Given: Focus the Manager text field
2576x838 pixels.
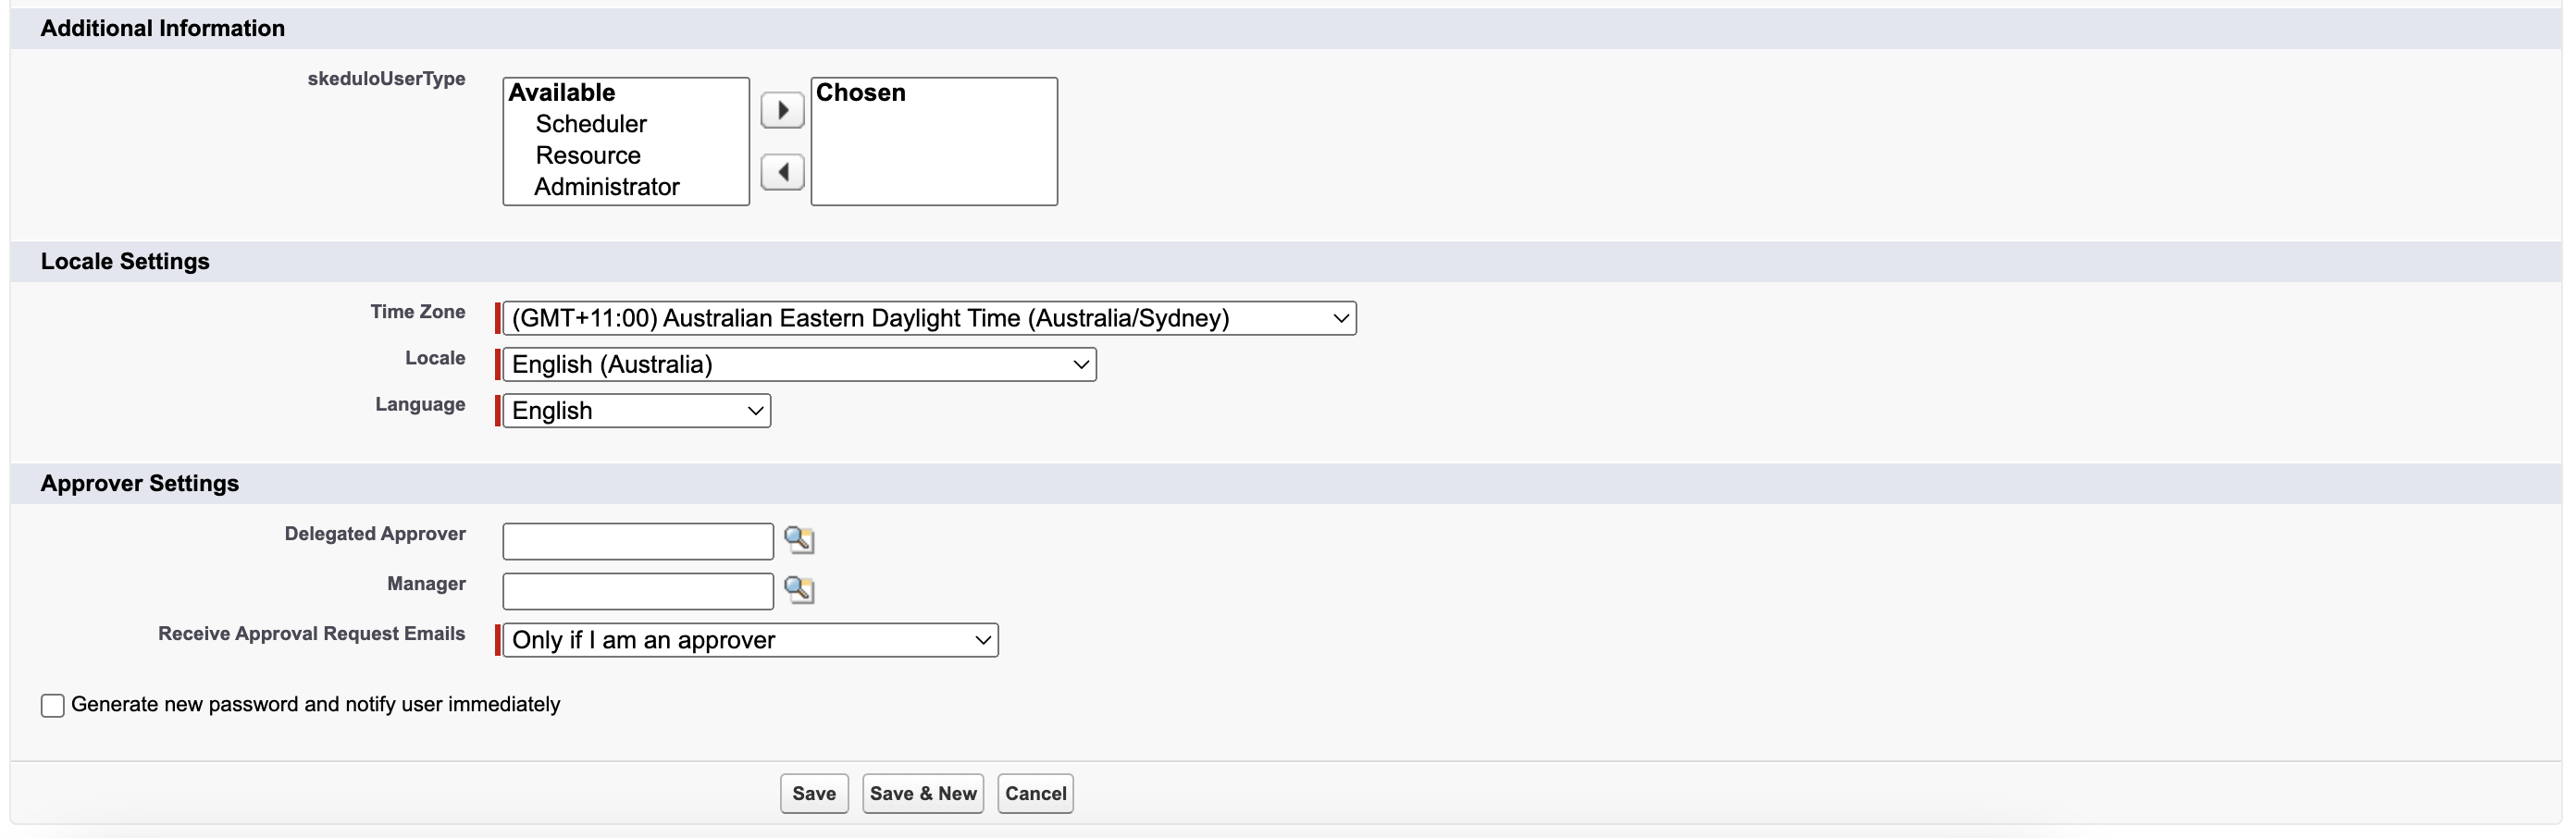Looking at the screenshot, I should click(x=637, y=592).
